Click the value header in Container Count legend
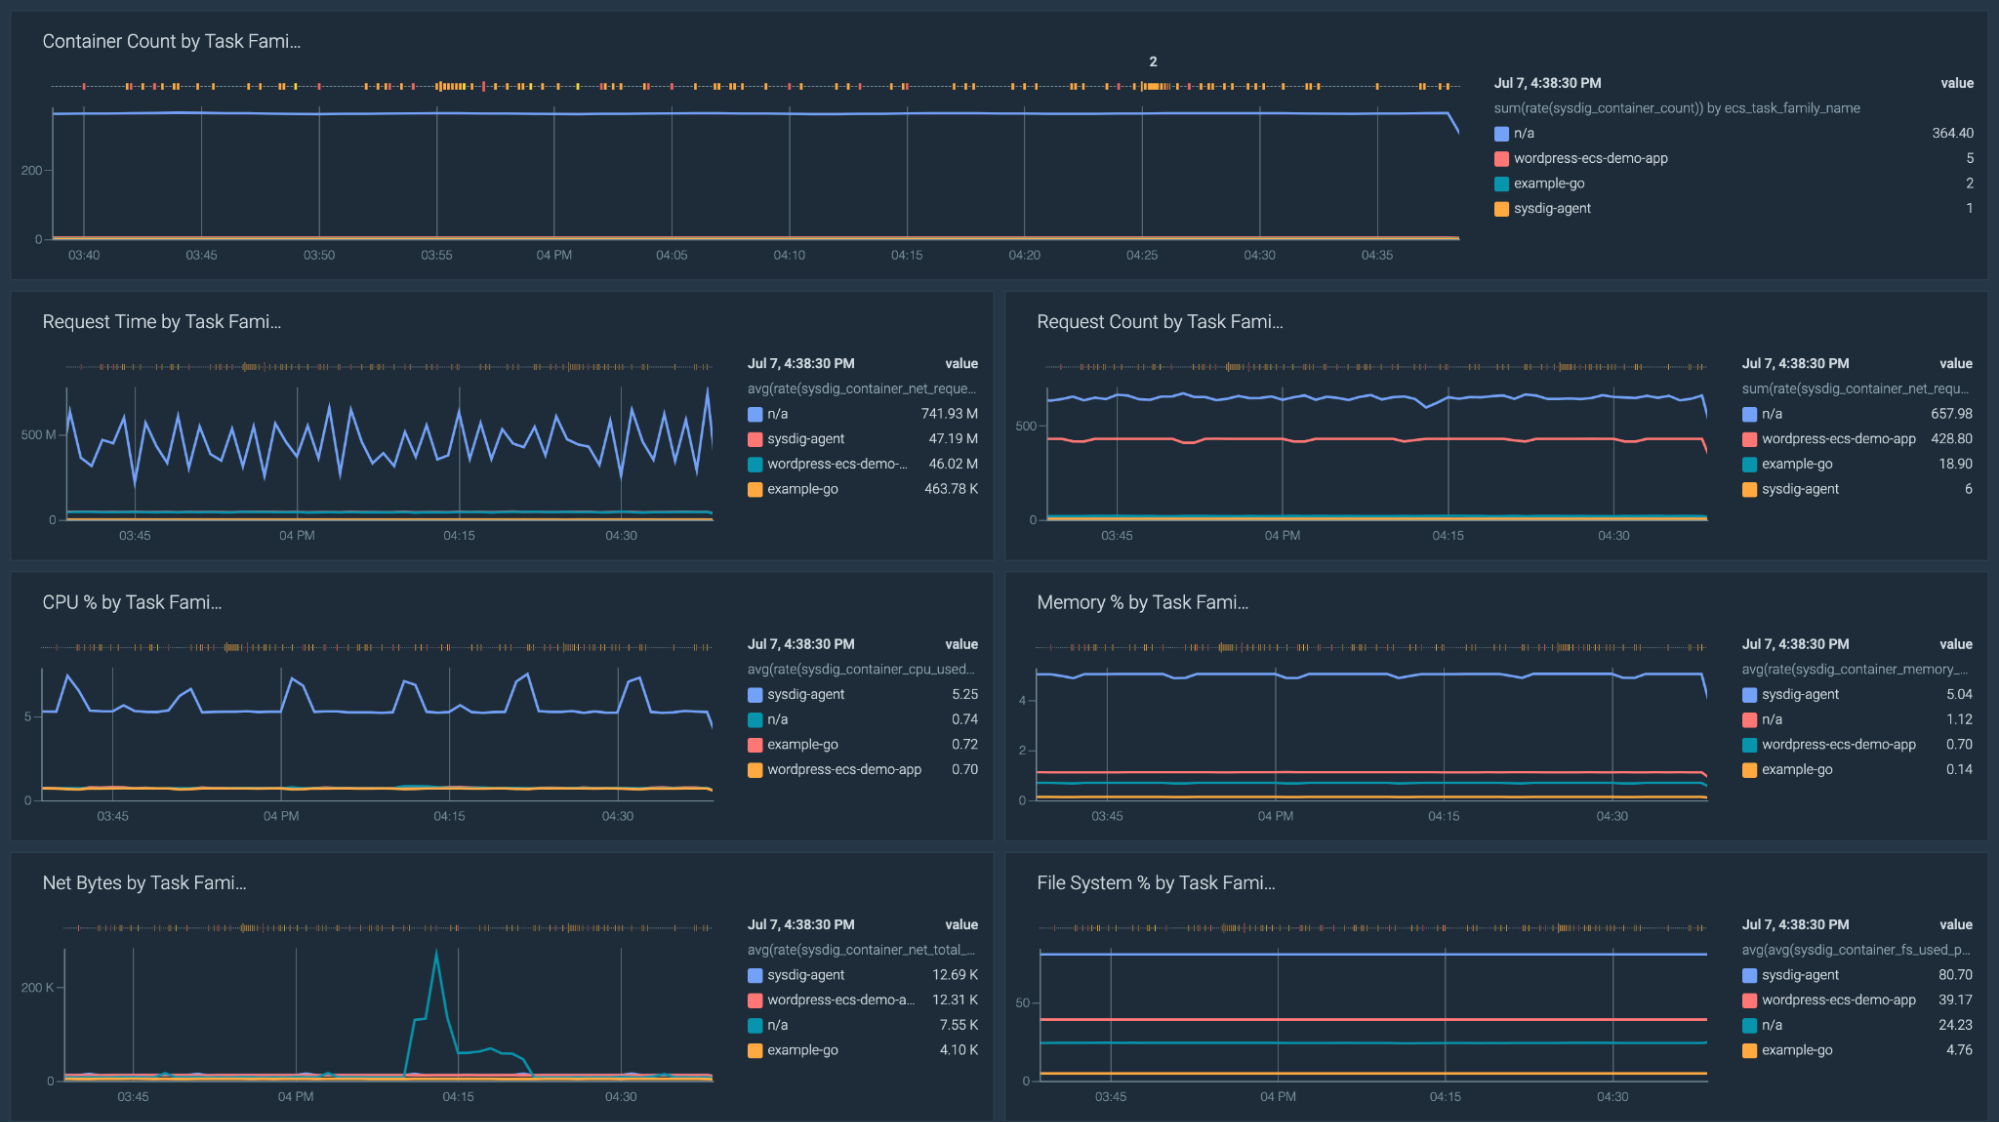This screenshot has height=1123, width=1999. [1957, 84]
